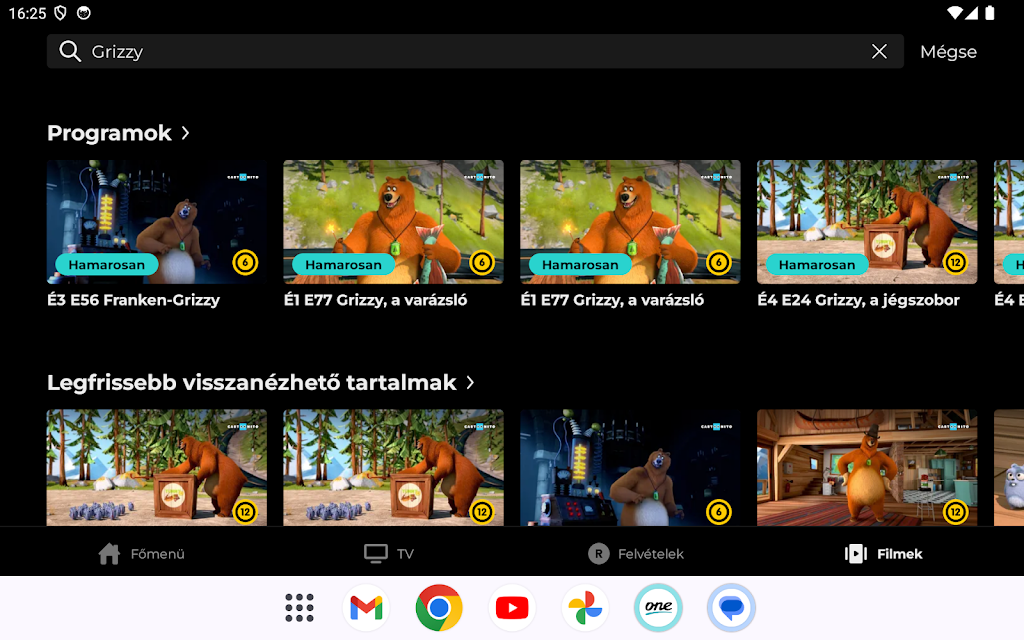Tap the É3 E56 Franken-Grizzy title
This screenshot has height=640, width=1024.
(x=134, y=300)
